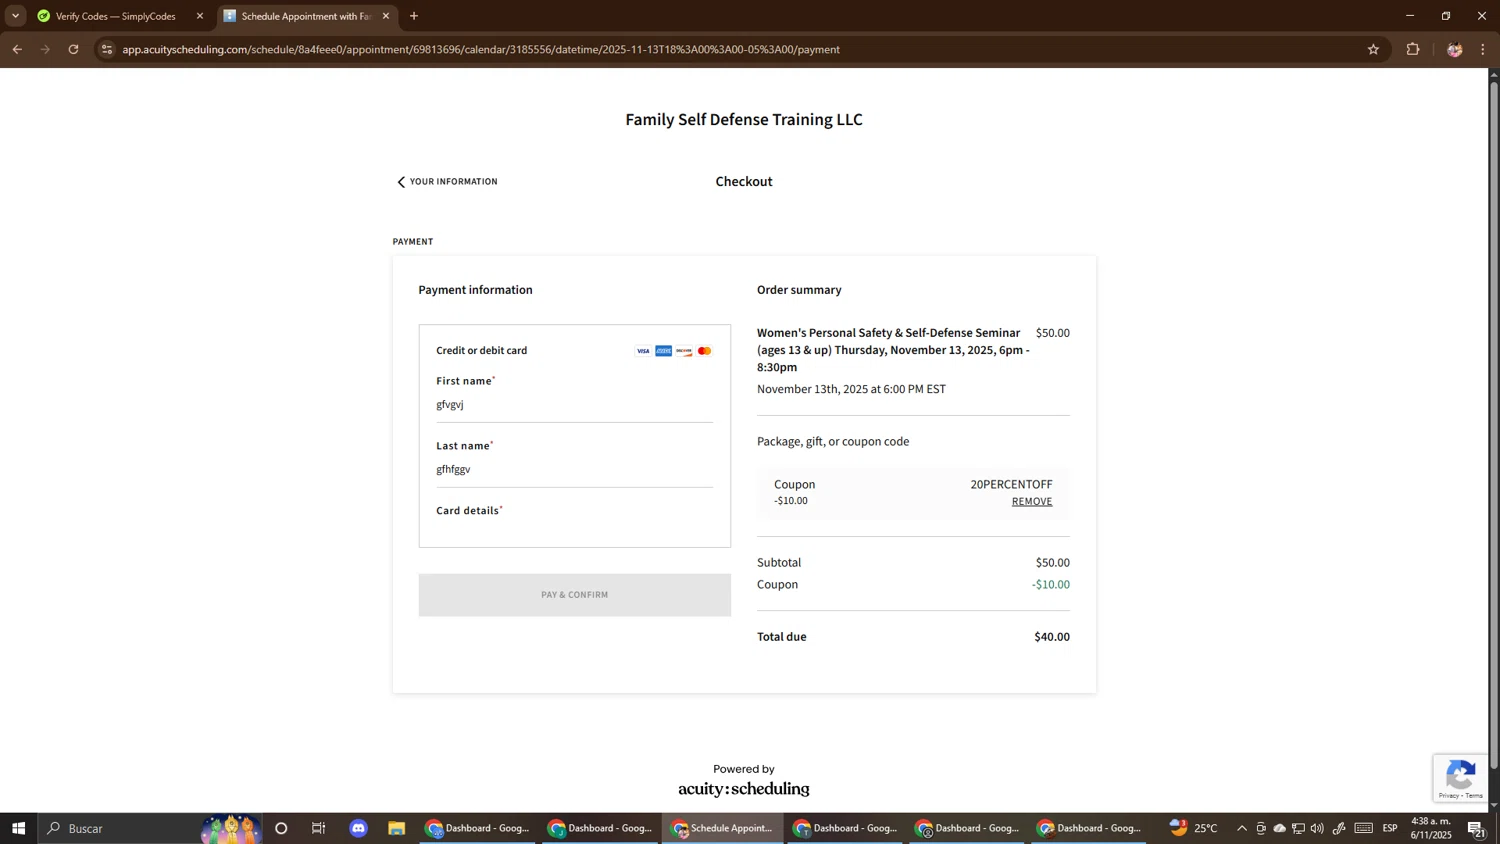Open the Chrome profile avatar

pos(1454,49)
